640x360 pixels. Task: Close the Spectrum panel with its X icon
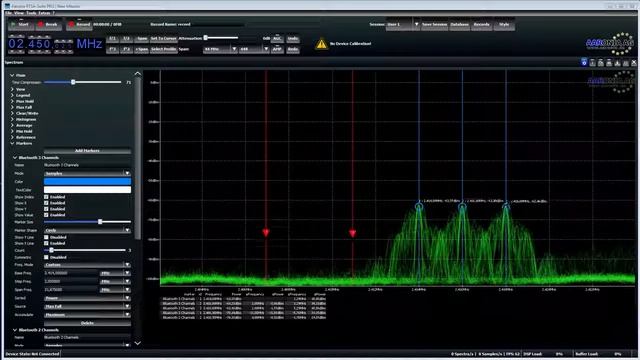(634, 62)
